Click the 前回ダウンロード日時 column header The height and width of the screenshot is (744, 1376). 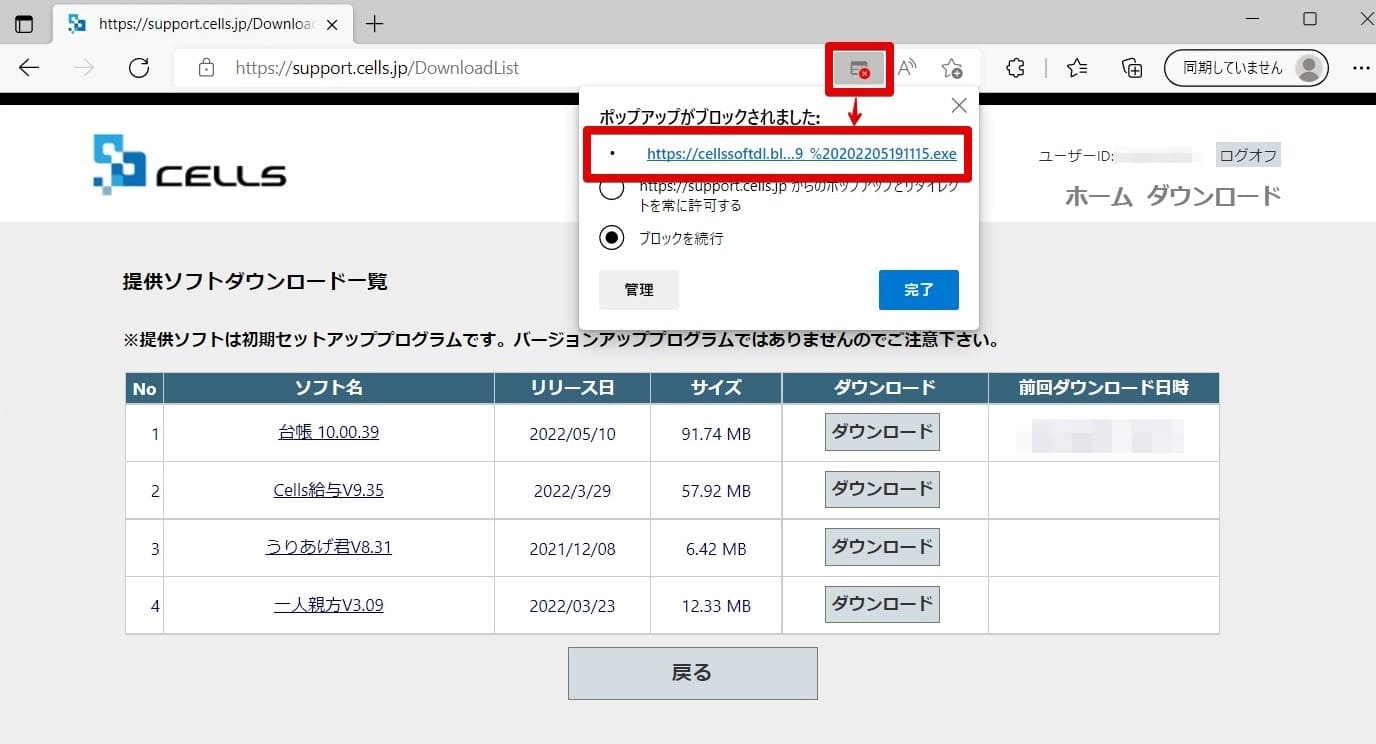[x=1103, y=388]
